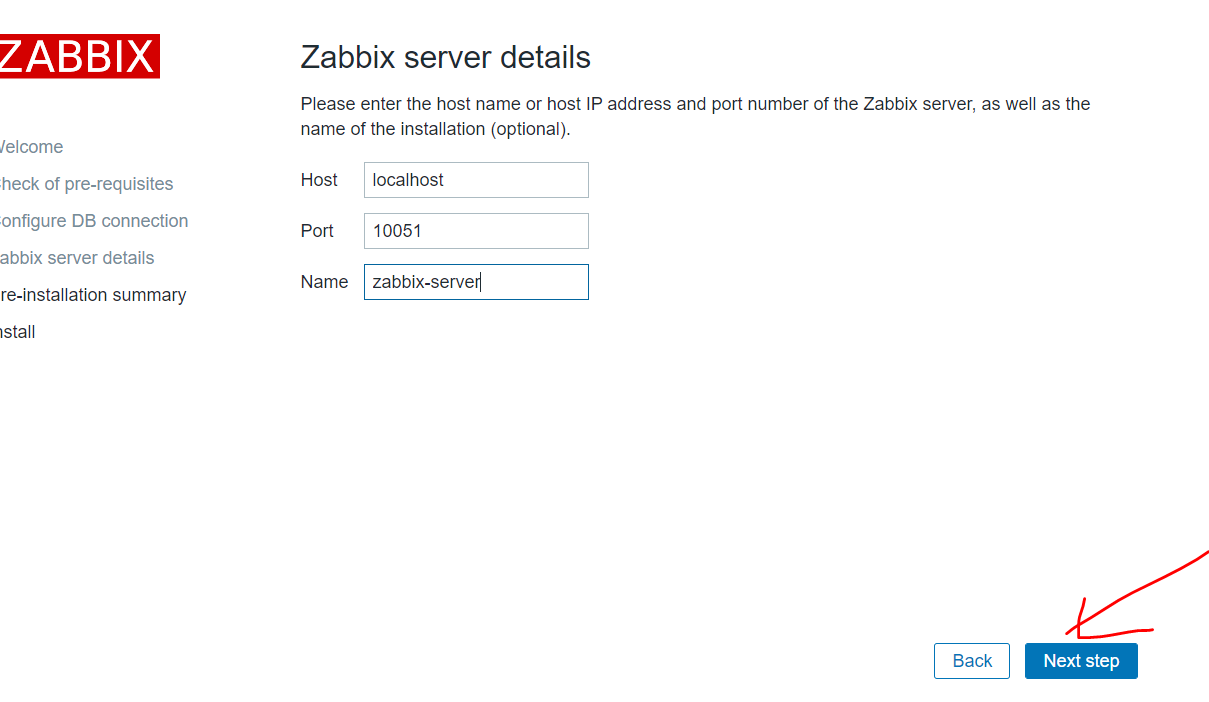The image size is (1209, 702).
Task: Select the Install step in sidebar
Action: (18, 332)
